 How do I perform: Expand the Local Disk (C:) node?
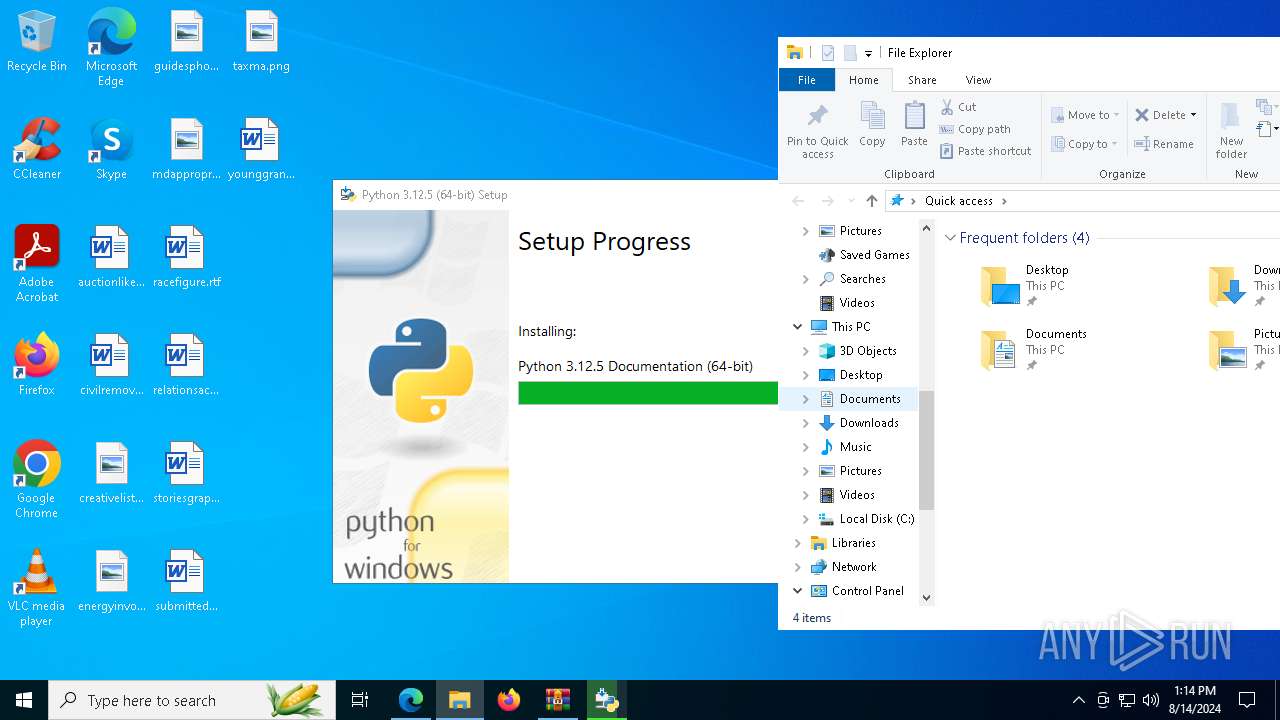tap(806, 519)
